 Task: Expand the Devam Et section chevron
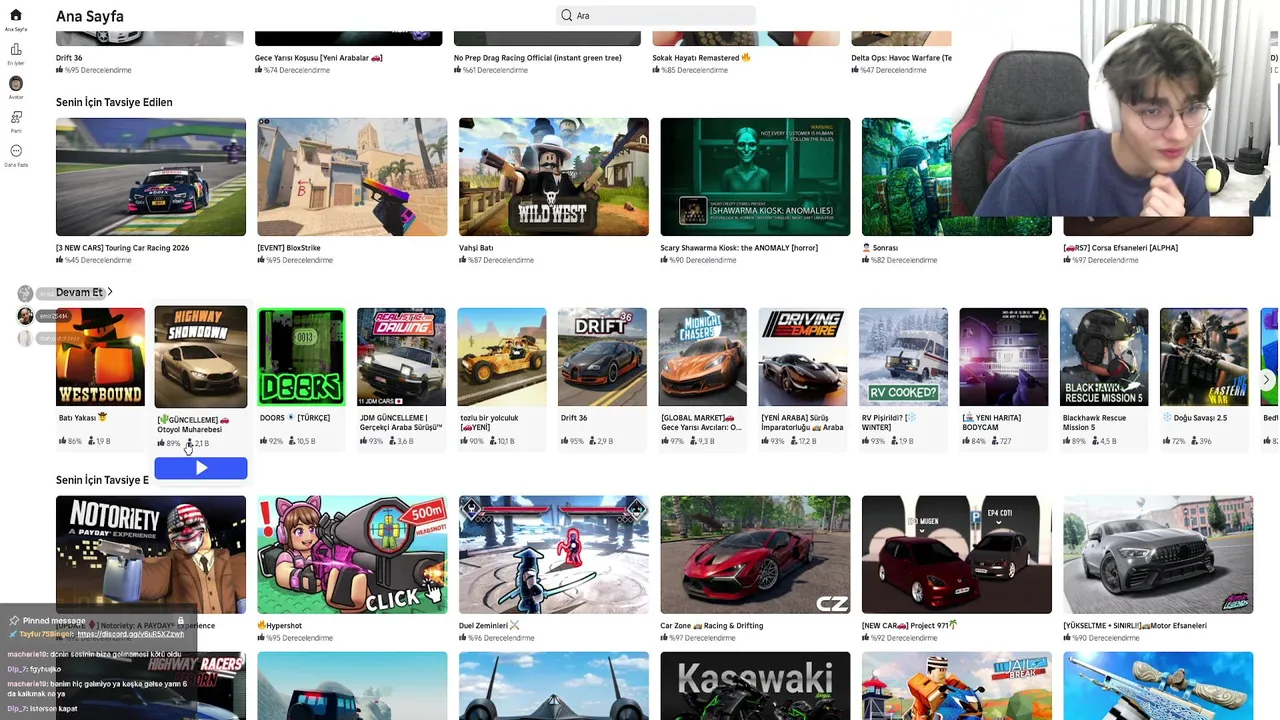(x=110, y=292)
